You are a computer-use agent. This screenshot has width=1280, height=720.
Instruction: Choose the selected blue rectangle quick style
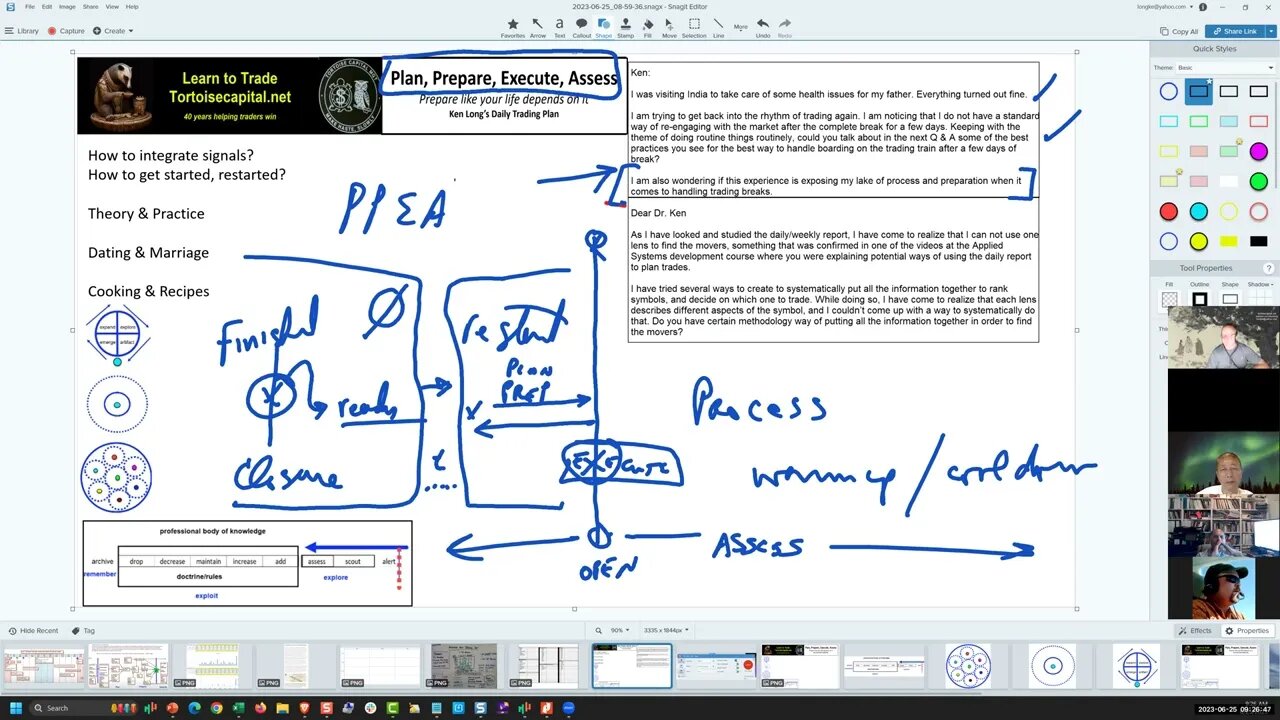(1198, 92)
